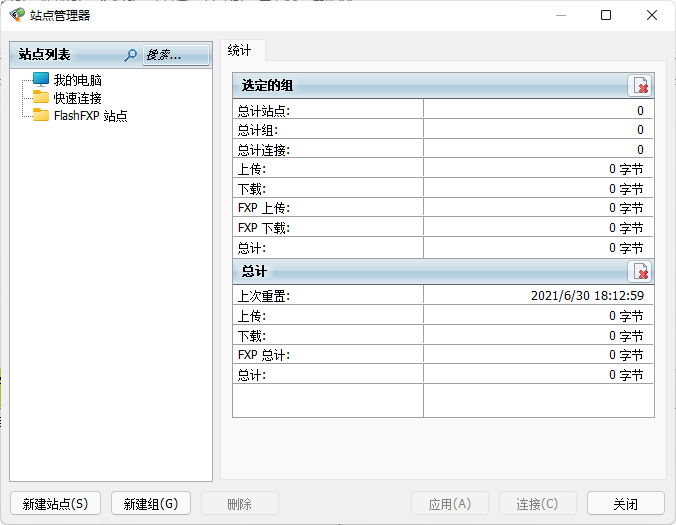The height and width of the screenshot is (525, 676).
Task: Reset the 总计 section statistics icon
Action: (640, 272)
